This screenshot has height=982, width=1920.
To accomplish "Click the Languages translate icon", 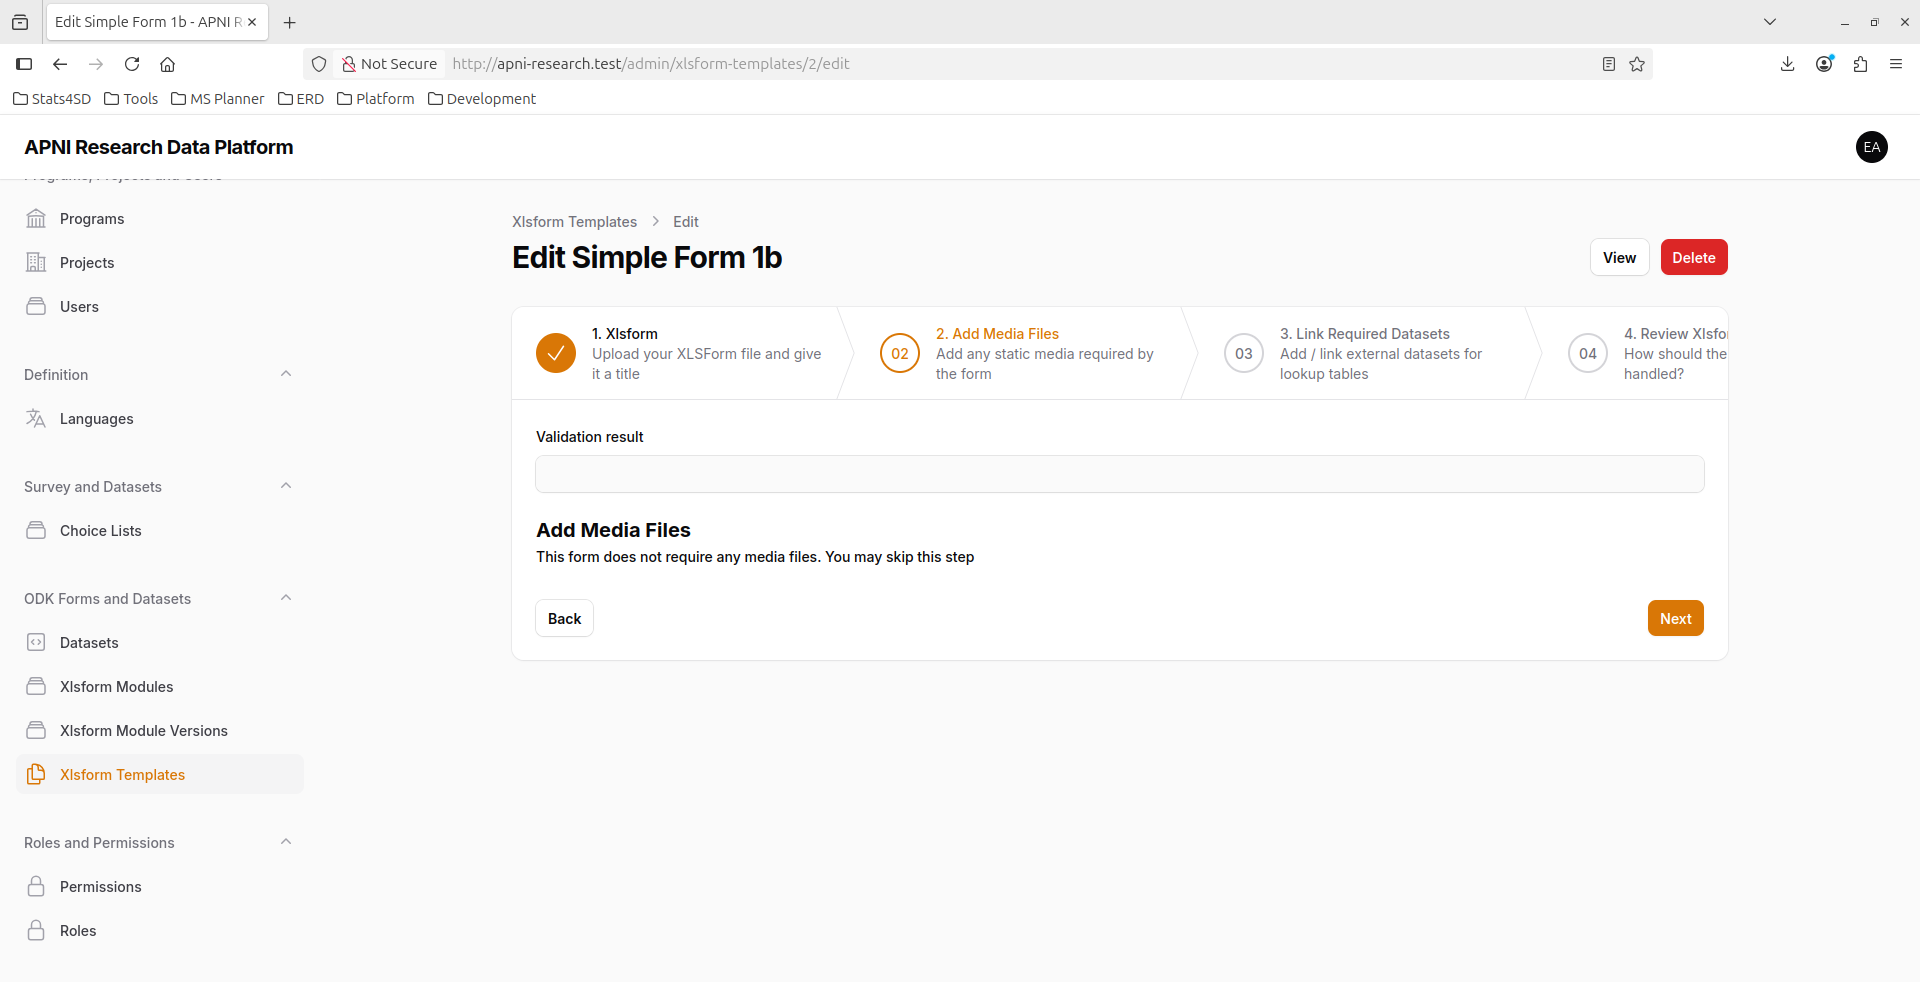I will [x=36, y=419].
